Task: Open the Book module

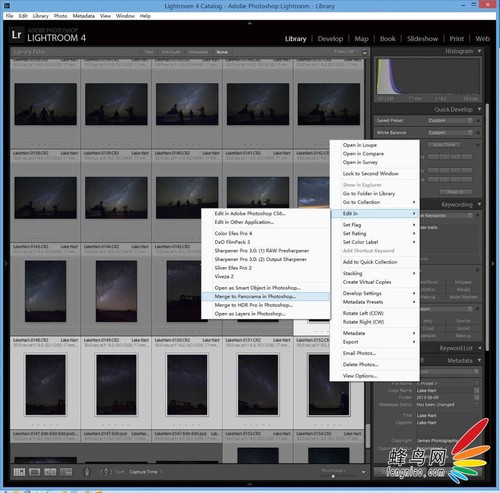Action: [x=387, y=39]
